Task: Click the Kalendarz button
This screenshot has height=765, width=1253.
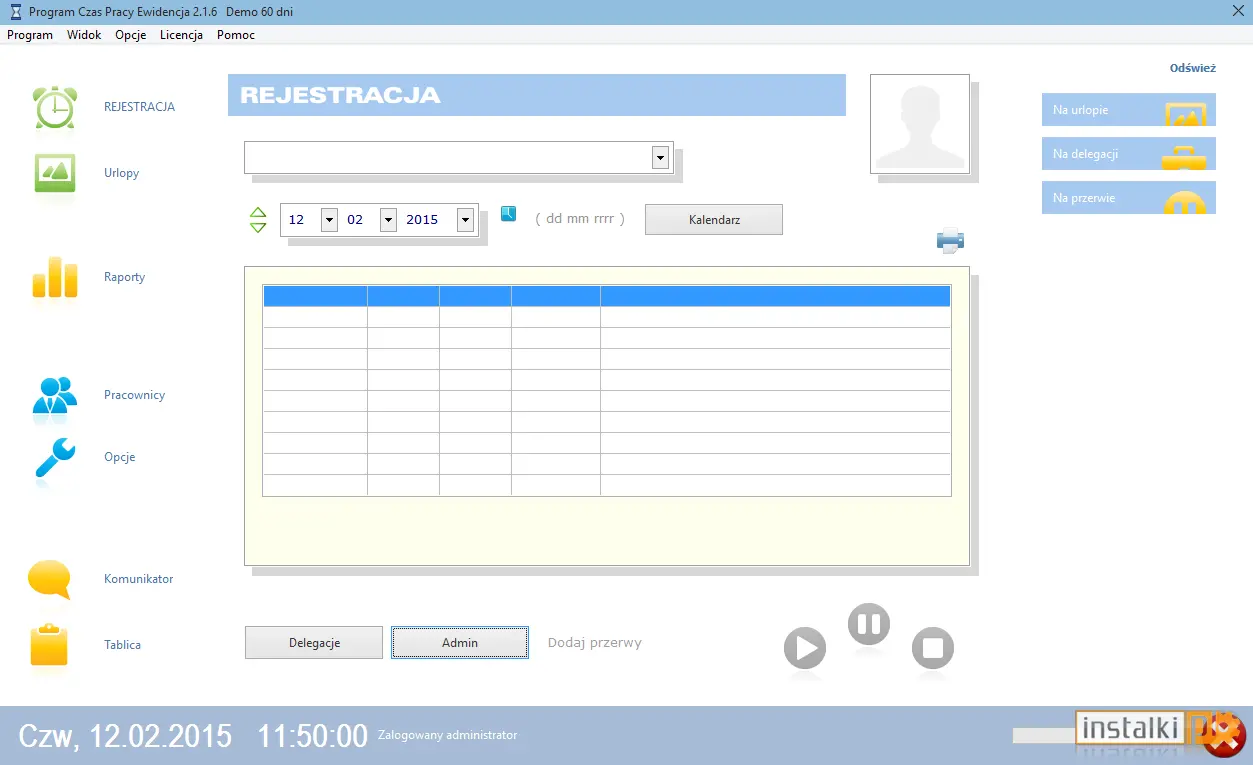Action: 714,220
